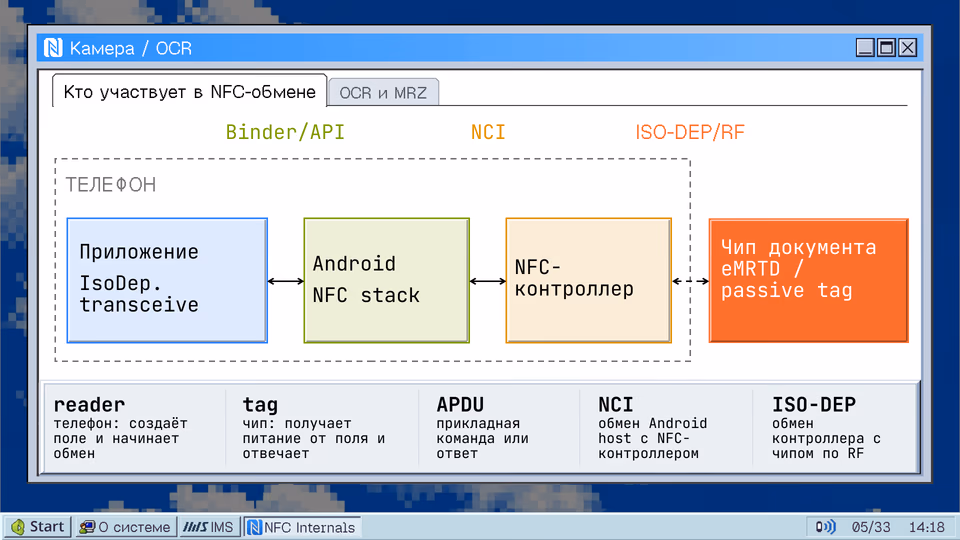Activate the "NFC Internals" taskbar item
This screenshot has width=960, height=540.
(x=302, y=527)
